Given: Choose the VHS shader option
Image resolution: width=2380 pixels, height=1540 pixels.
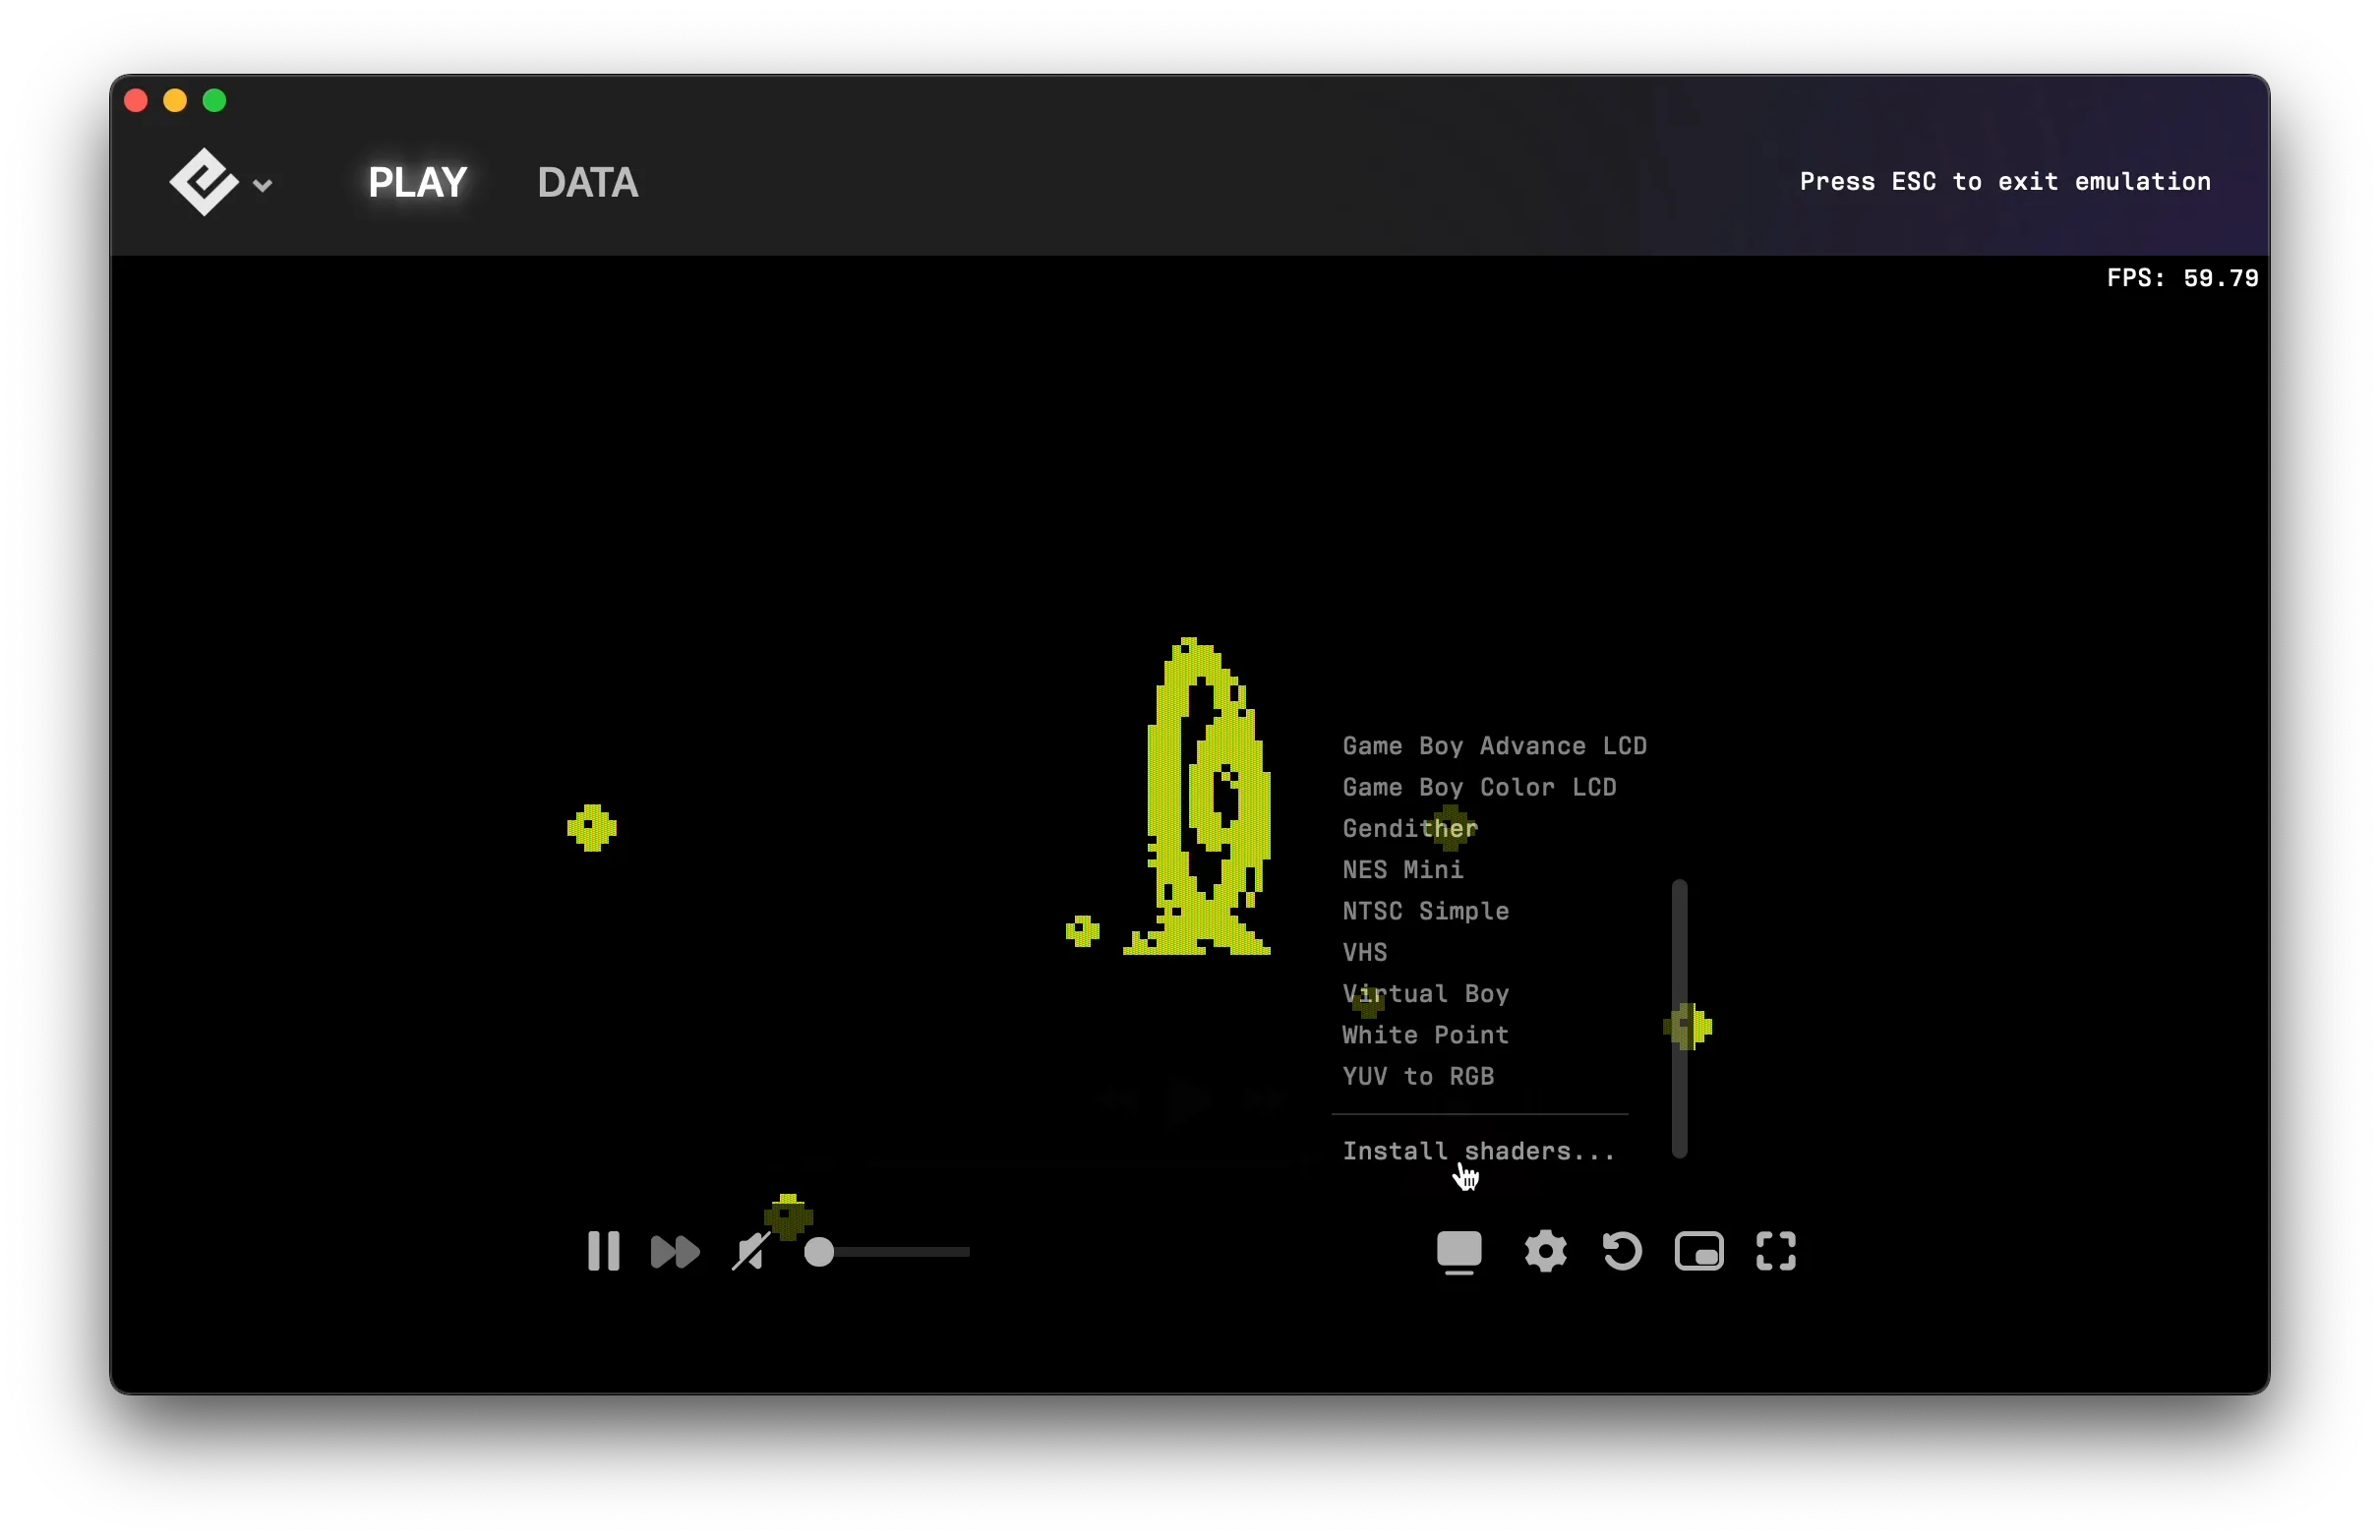Looking at the screenshot, I should pyautogui.click(x=1365, y=952).
